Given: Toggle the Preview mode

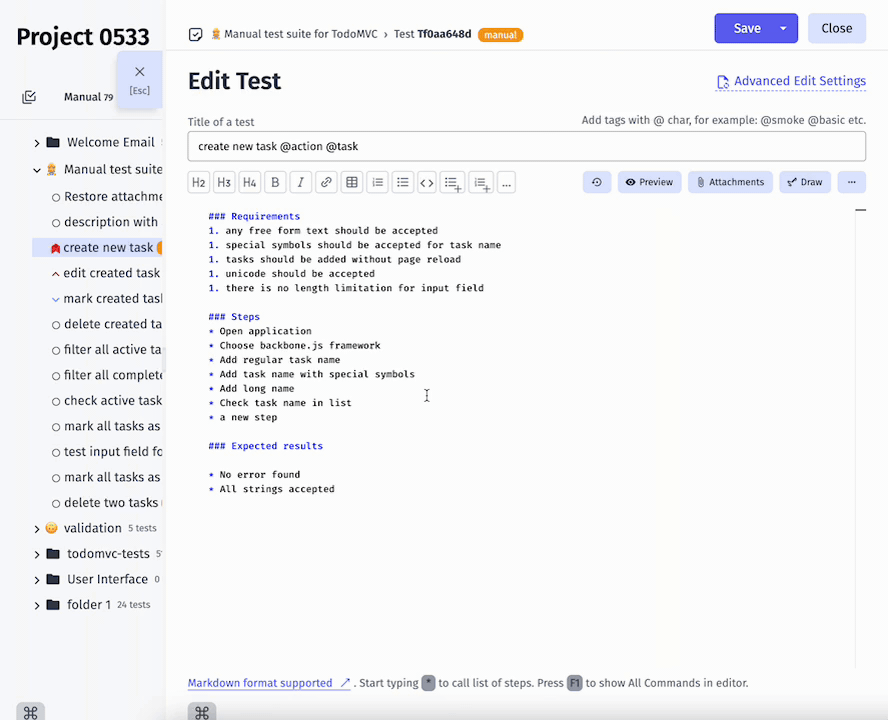Looking at the screenshot, I should (650, 182).
